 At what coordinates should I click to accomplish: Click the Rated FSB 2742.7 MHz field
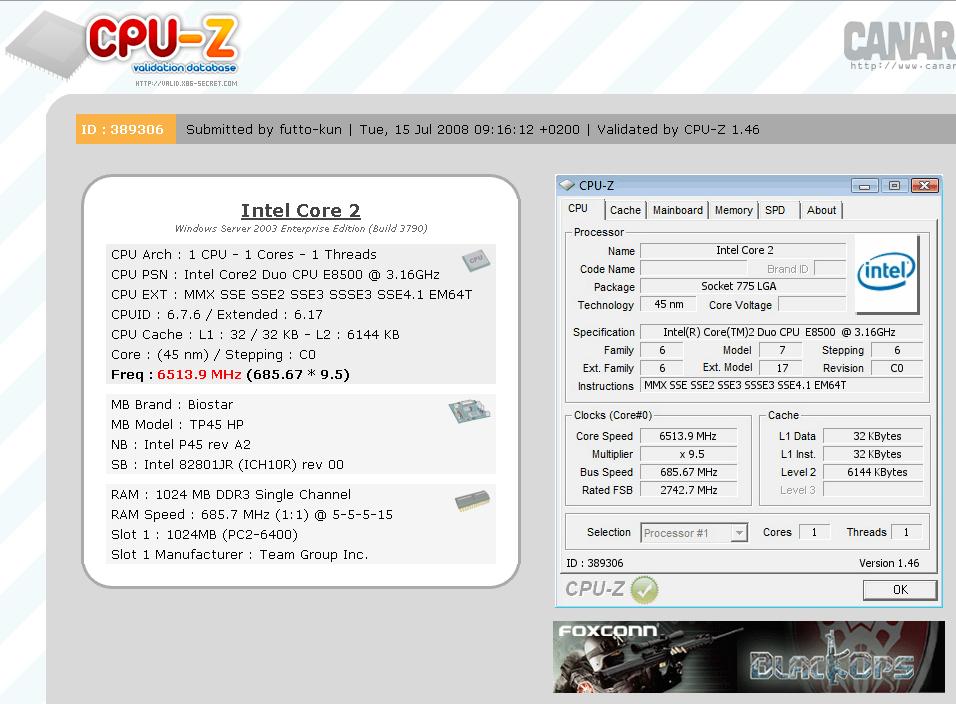click(x=688, y=489)
